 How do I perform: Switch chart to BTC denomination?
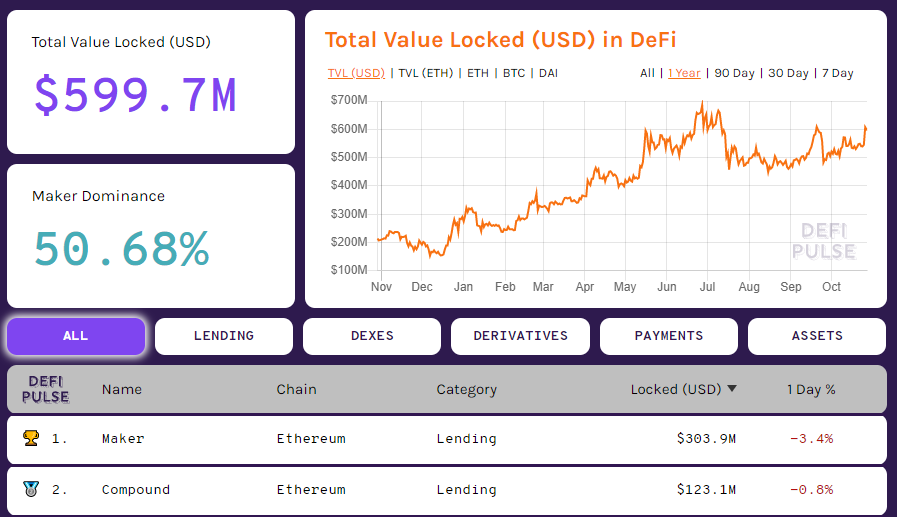coord(514,73)
